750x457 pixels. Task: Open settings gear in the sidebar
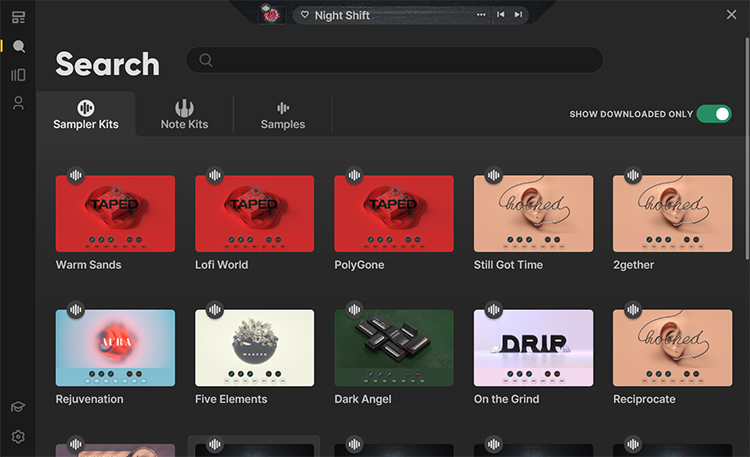tap(18, 437)
